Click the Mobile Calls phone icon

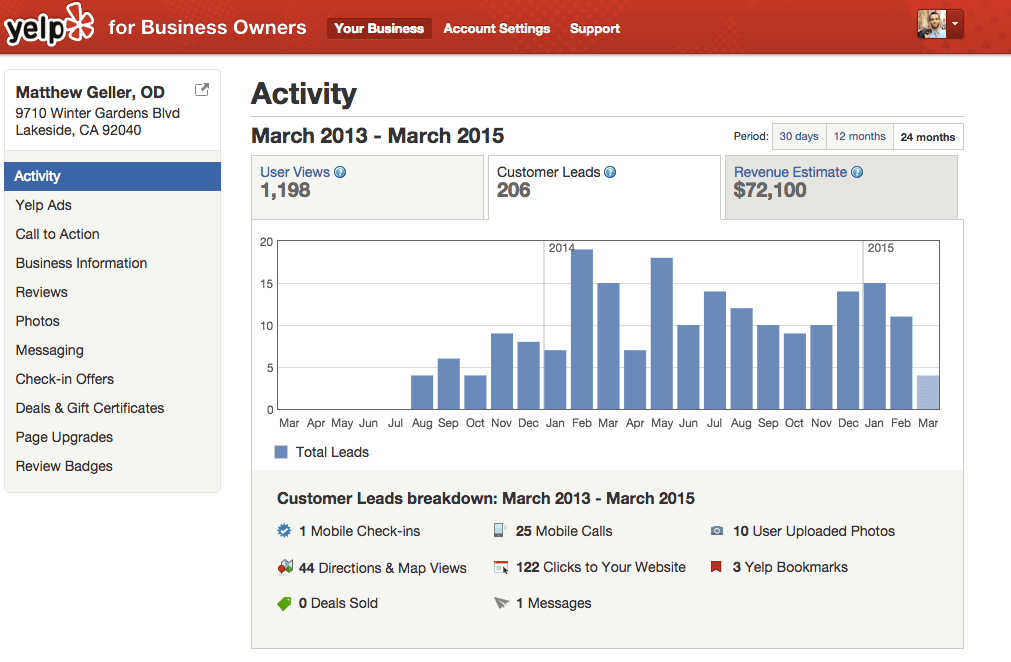[500, 530]
